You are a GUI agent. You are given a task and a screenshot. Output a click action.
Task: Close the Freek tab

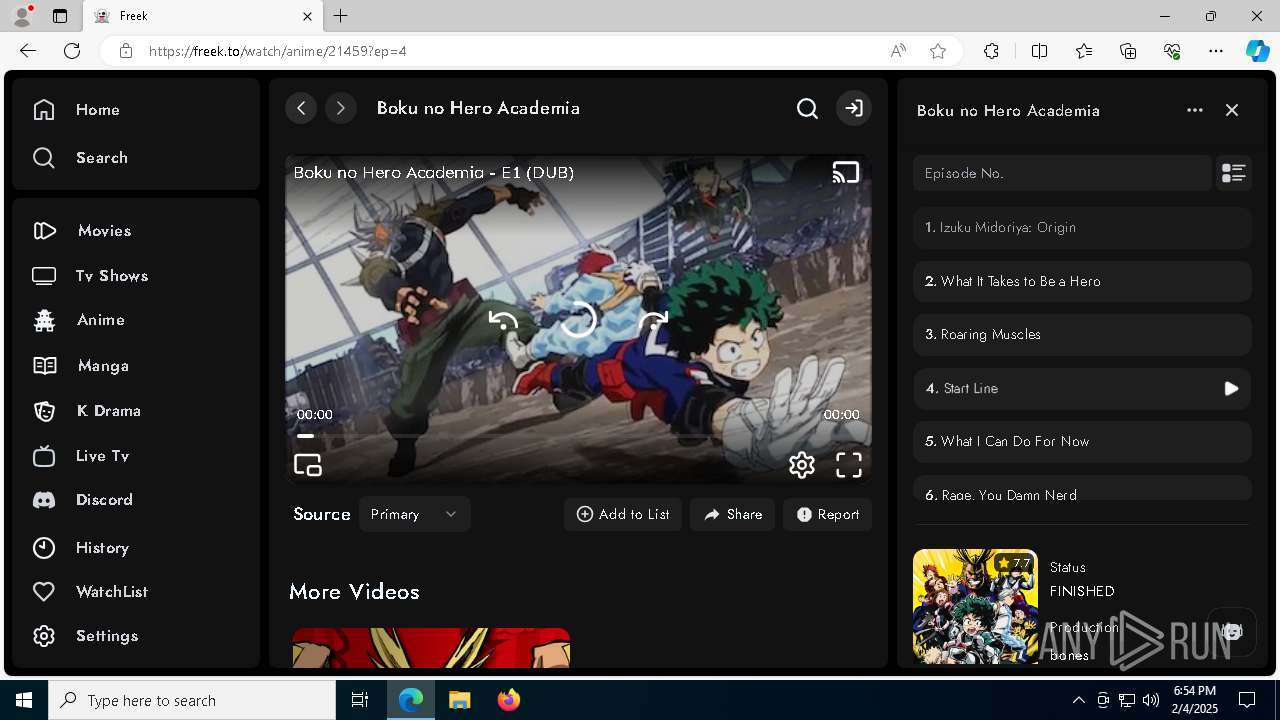pyautogui.click(x=308, y=16)
